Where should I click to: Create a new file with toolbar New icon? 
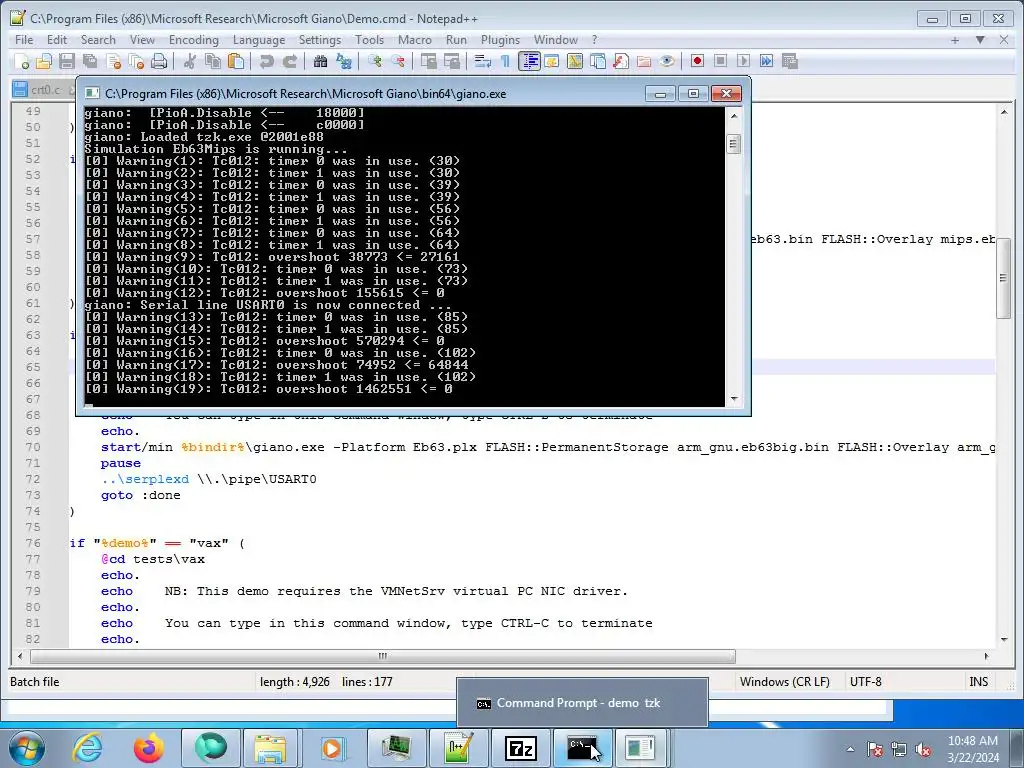pos(21,61)
